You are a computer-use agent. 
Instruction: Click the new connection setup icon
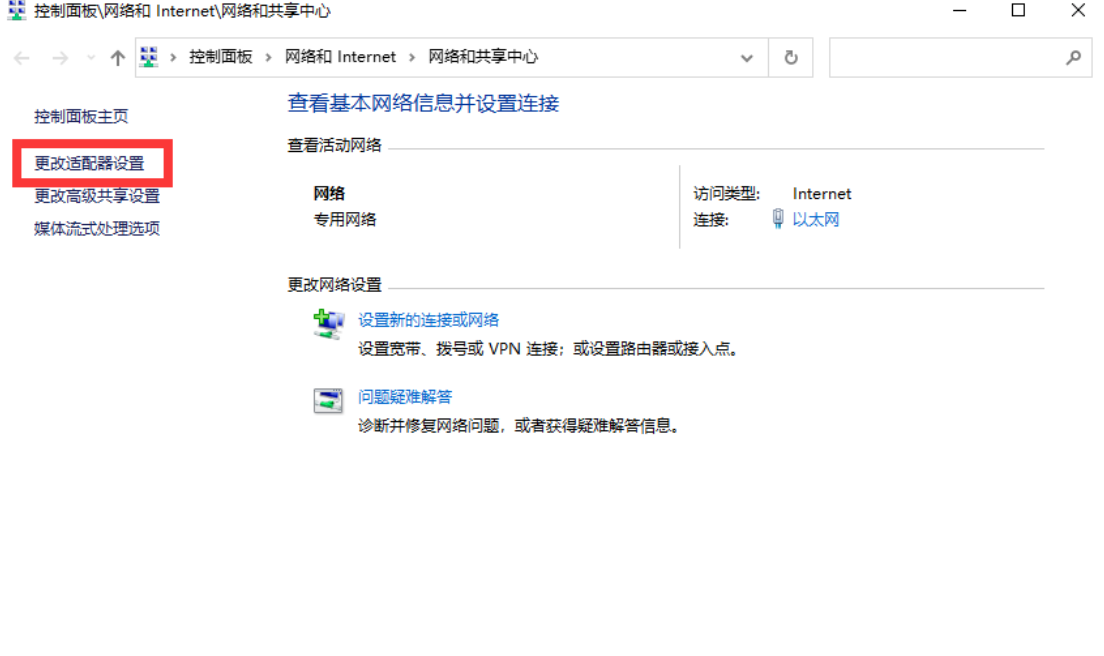pyautogui.click(x=328, y=324)
